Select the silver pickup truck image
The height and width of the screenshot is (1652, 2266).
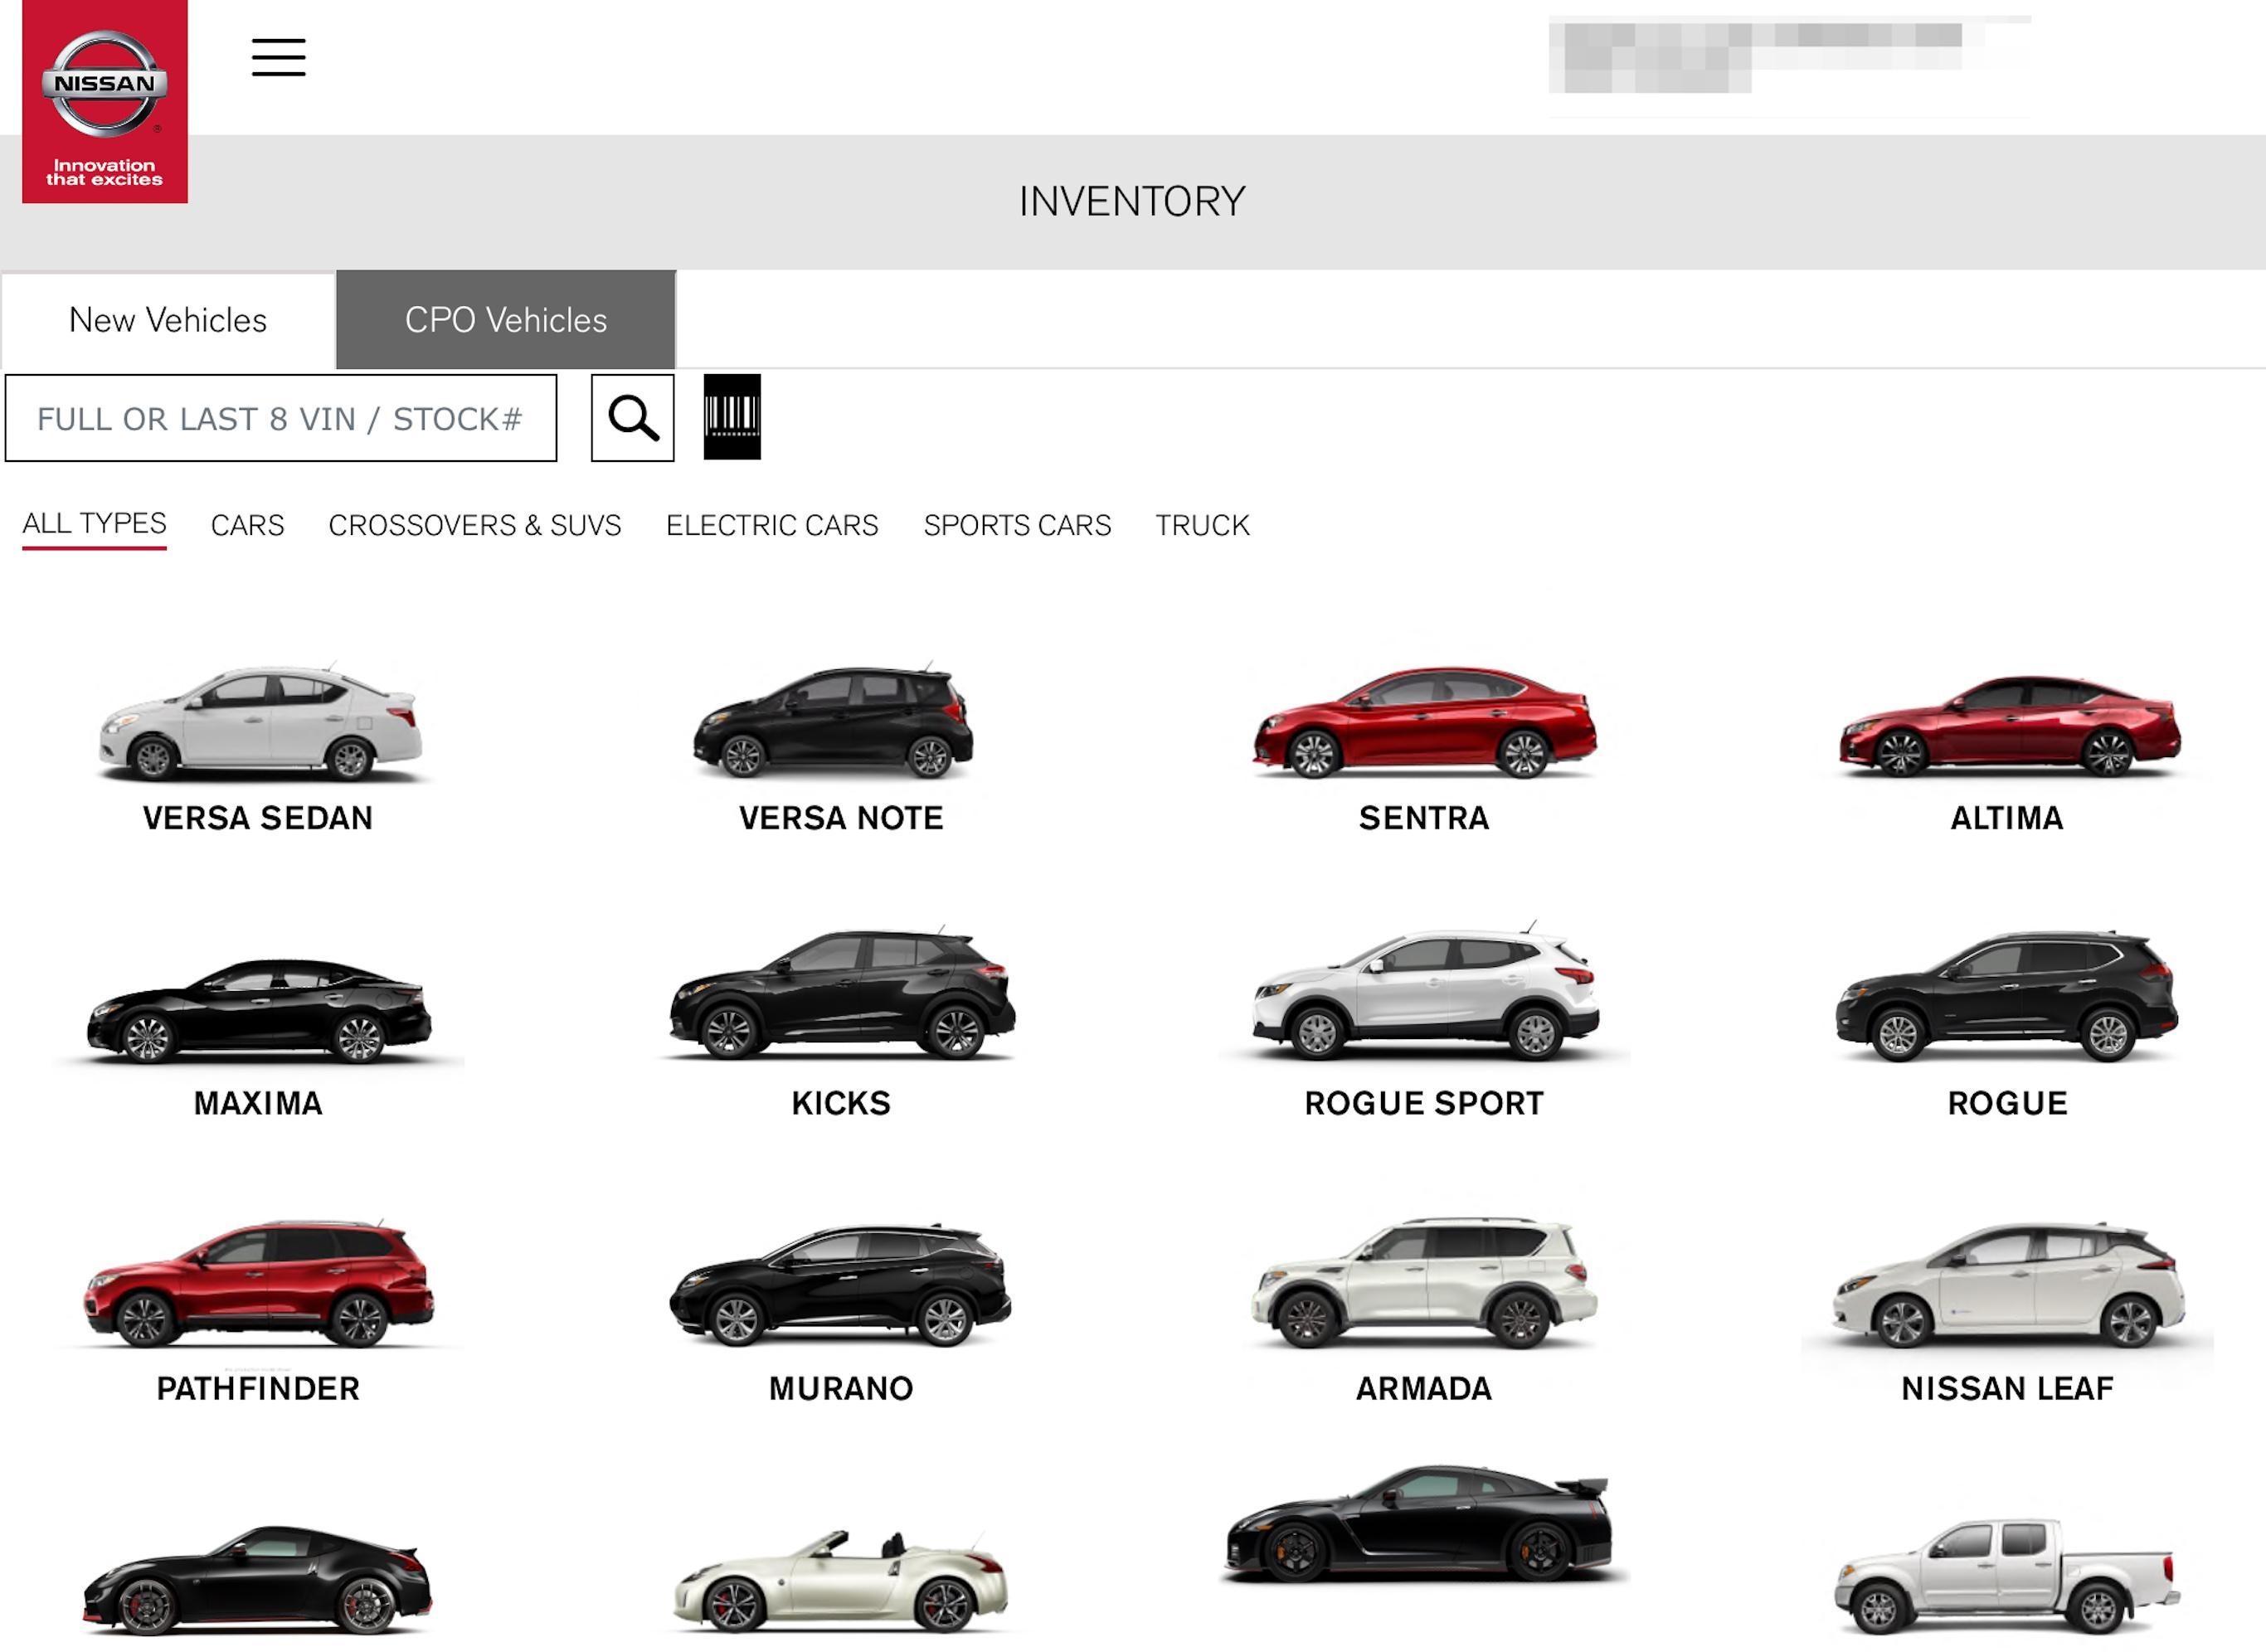(2007, 1578)
